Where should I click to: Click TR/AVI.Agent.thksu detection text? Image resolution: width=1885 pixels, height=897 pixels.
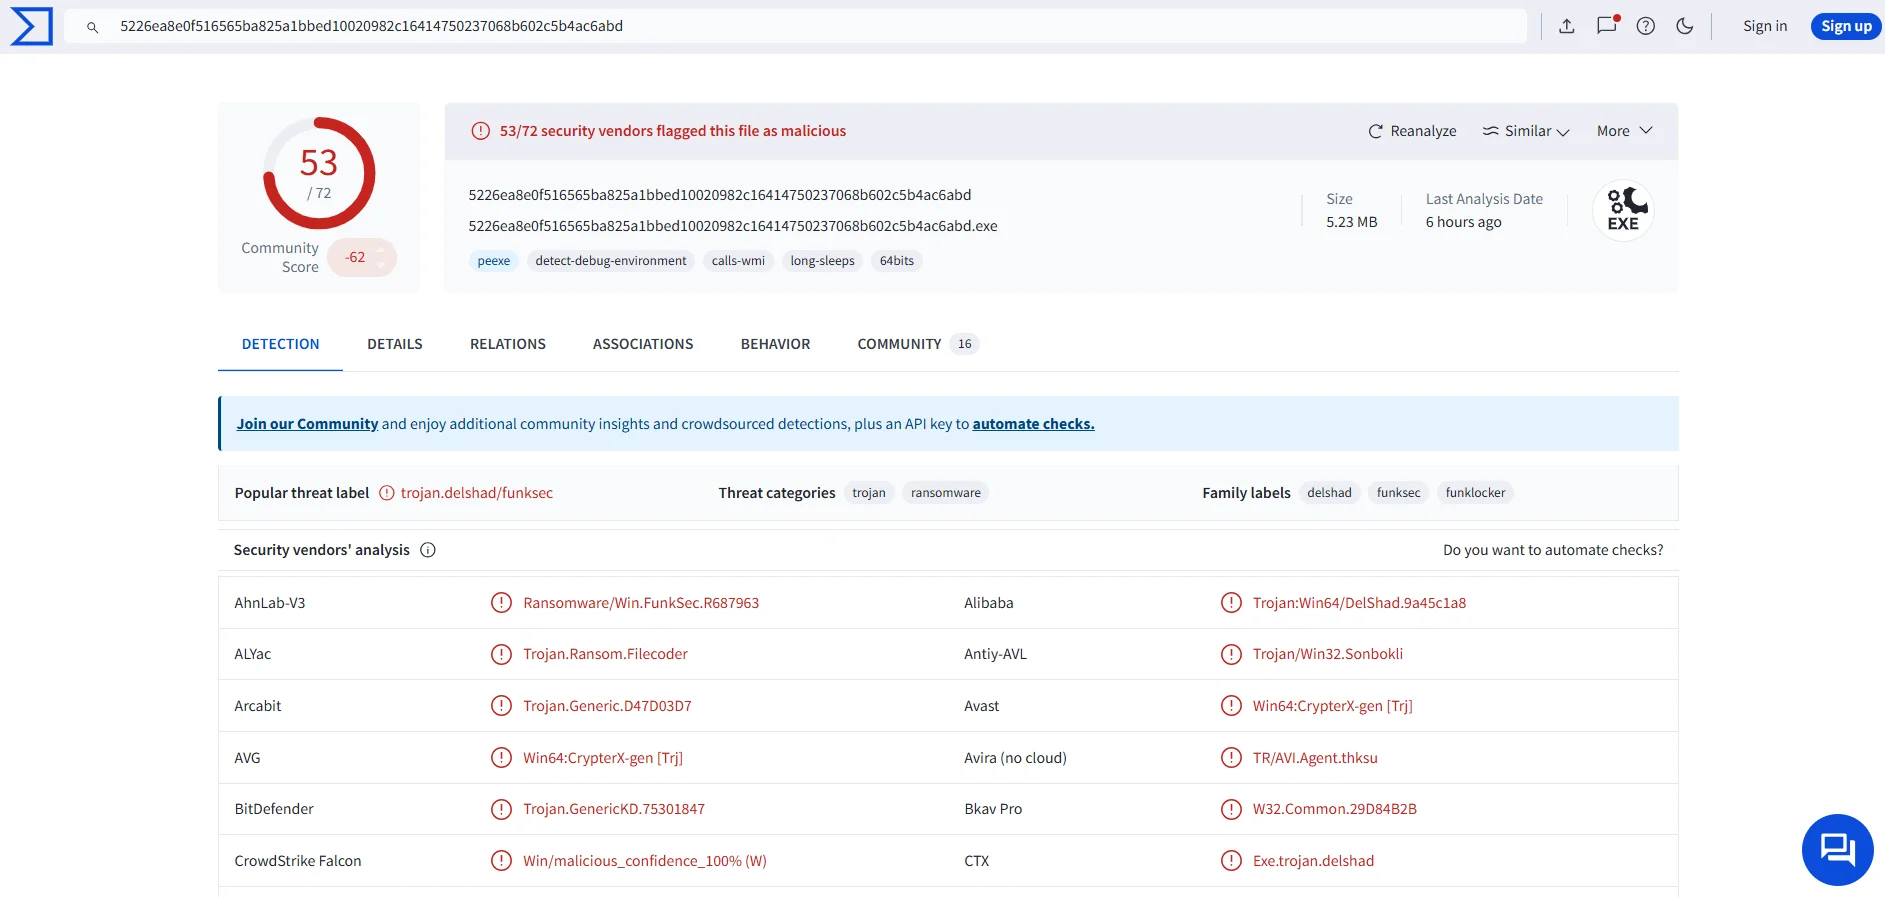[x=1315, y=758]
